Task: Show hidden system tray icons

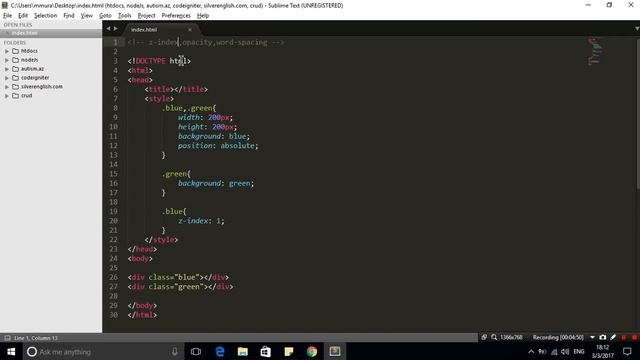Action: tap(531, 351)
